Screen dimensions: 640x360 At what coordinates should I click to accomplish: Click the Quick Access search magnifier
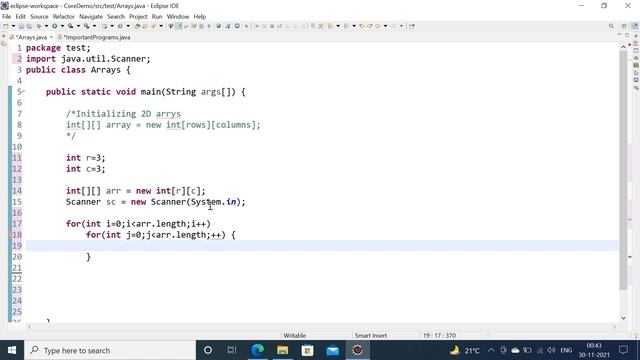[611, 26]
